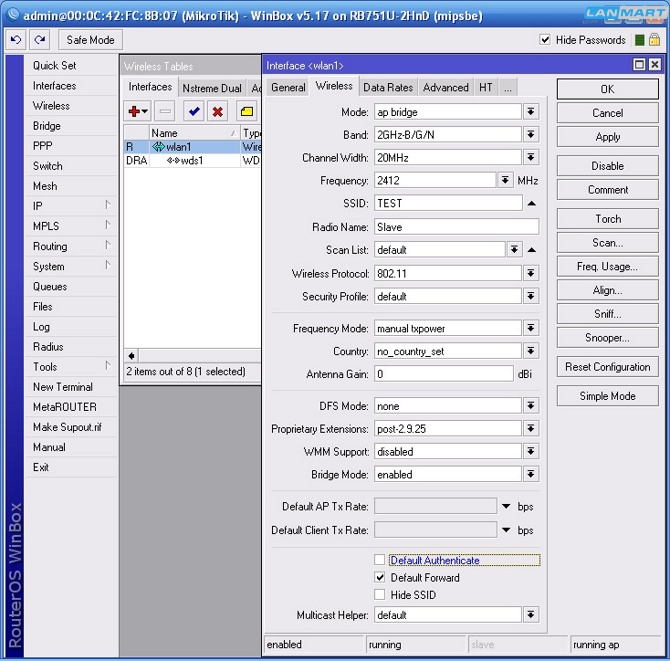Toggle the Hide Passwords checkbox
670x661 pixels.
545,40
